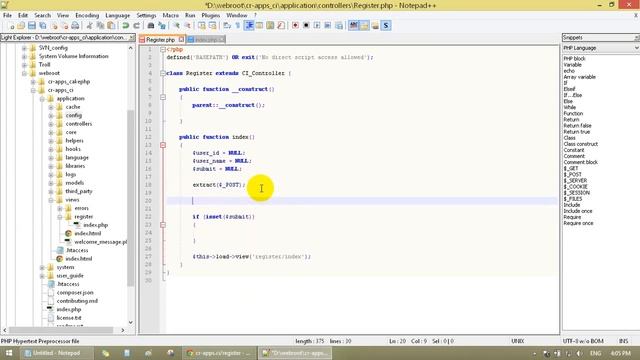
Task: Open the Light Explorer path dropdown
Action: 132,38
